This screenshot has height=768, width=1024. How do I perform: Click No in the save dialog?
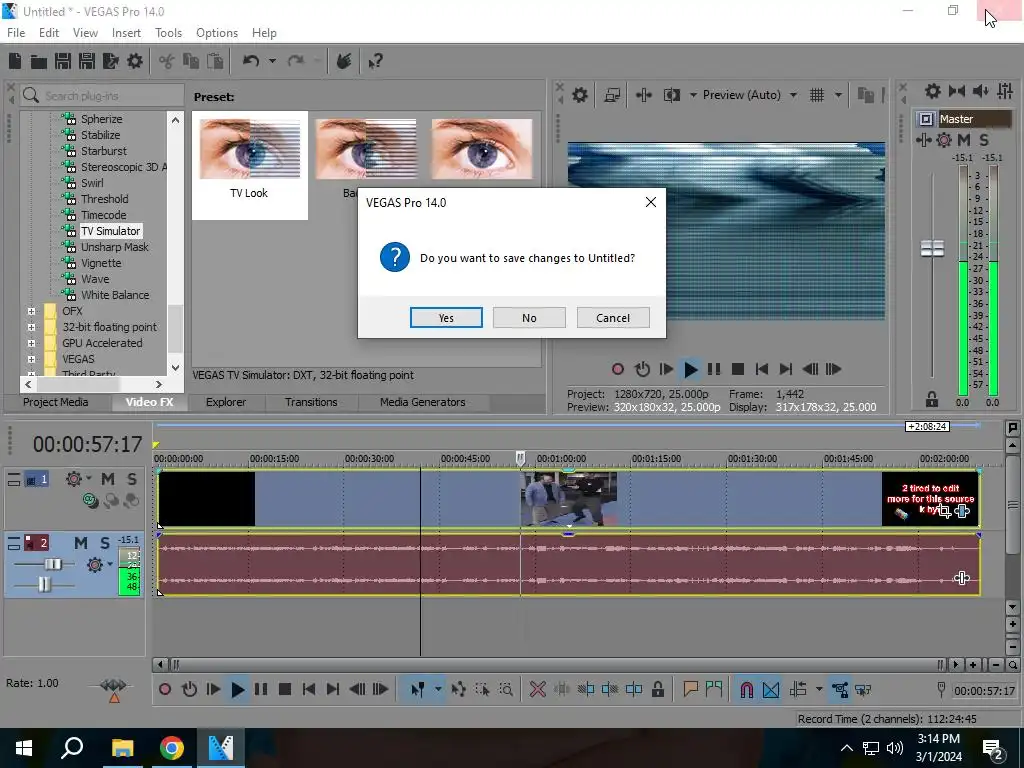(x=529, y=317)
